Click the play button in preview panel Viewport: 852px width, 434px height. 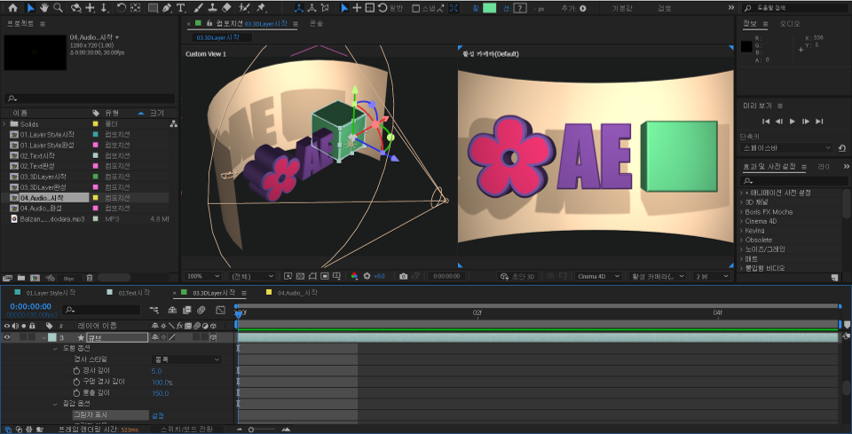click(x=792, y=121)
